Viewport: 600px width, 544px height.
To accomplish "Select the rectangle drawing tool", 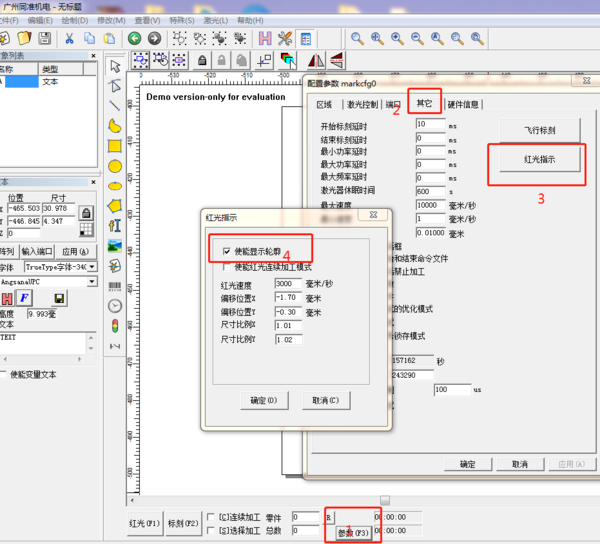I will click(x=115, y=145).
